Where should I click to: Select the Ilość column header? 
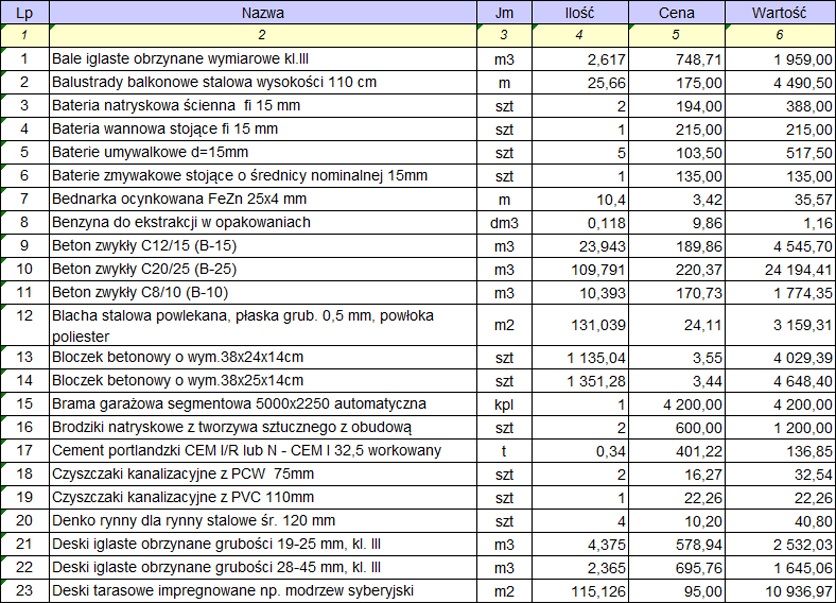click(580, 12)
